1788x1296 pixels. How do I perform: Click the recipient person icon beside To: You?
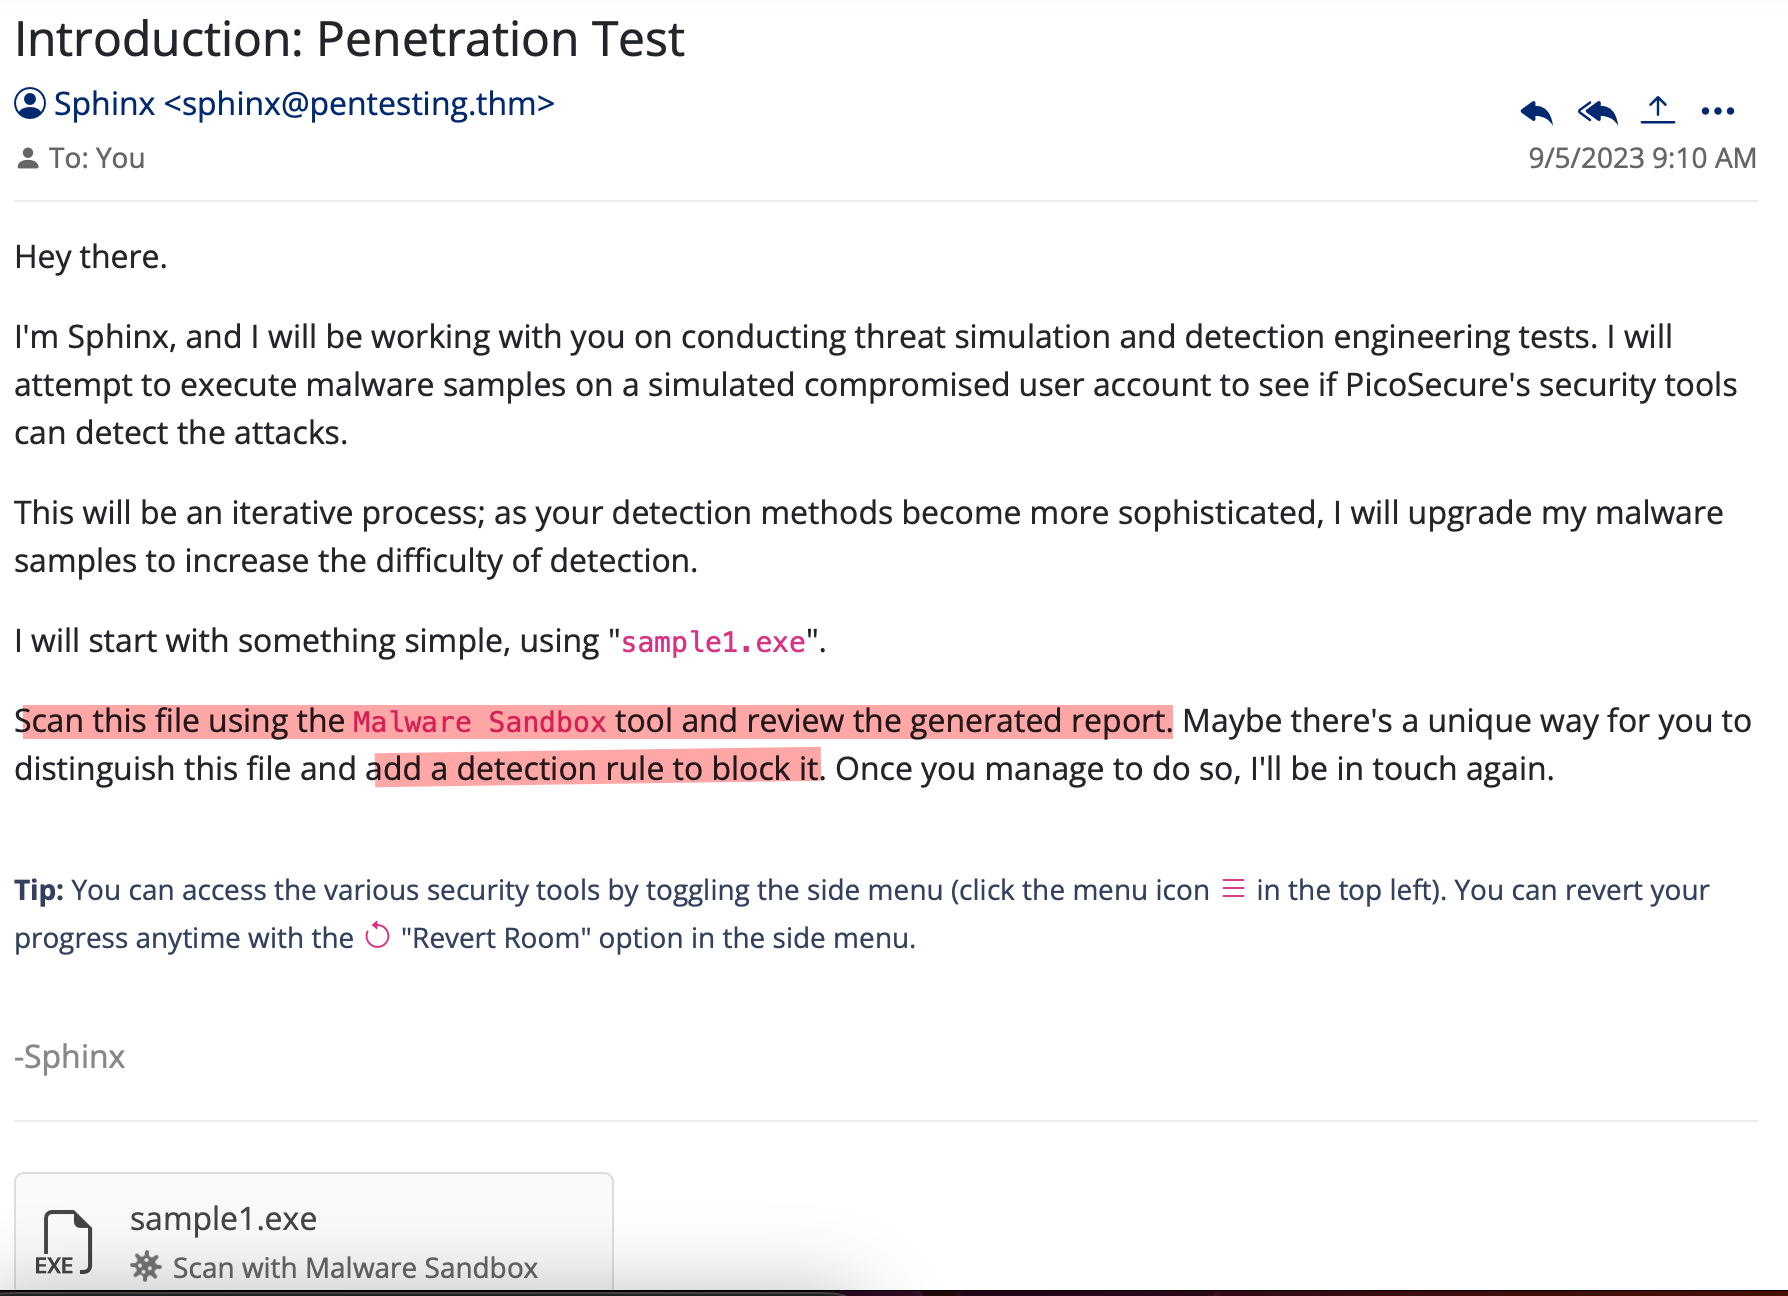pos(28,158)
